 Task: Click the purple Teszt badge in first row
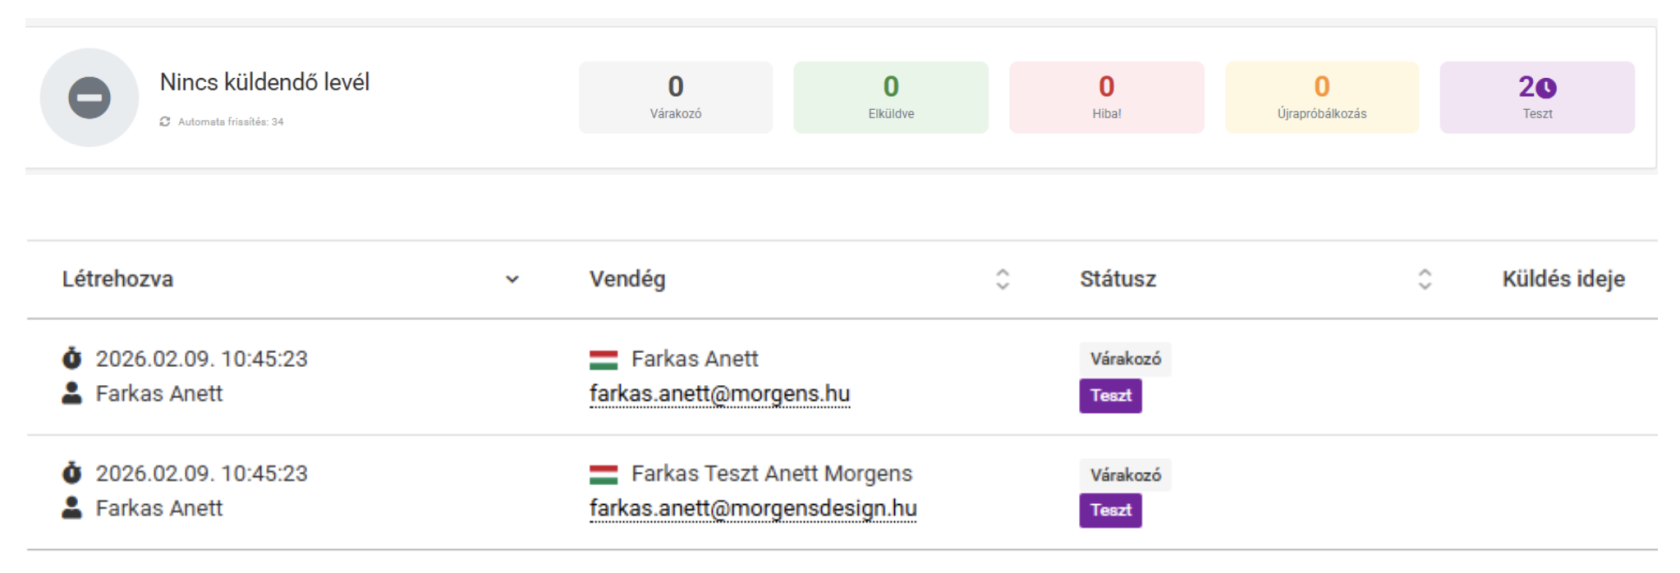coord(1110,396)
